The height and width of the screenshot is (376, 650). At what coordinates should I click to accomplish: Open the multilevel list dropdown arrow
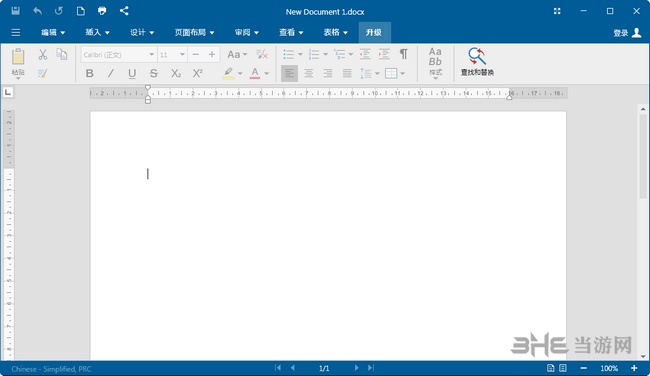(x=351, y=54)
